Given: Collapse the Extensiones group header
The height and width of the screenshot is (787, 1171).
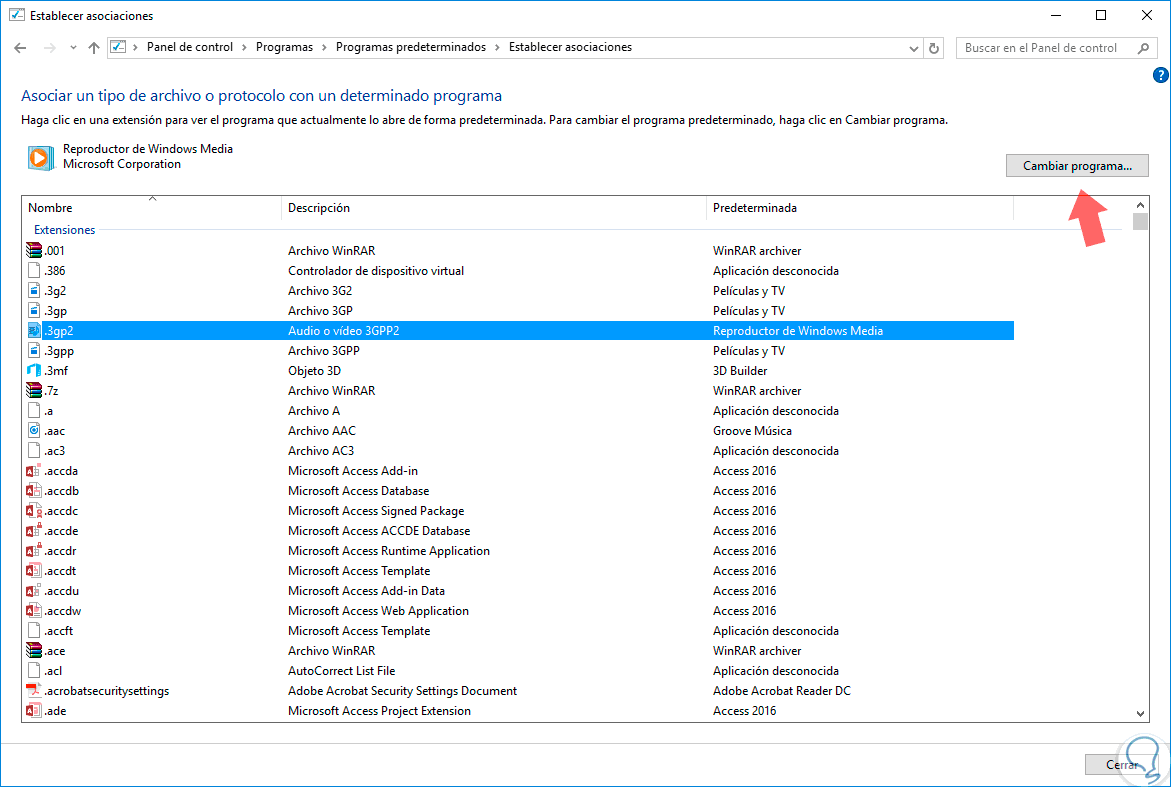Looking at the screenshot, I should 64,230.
